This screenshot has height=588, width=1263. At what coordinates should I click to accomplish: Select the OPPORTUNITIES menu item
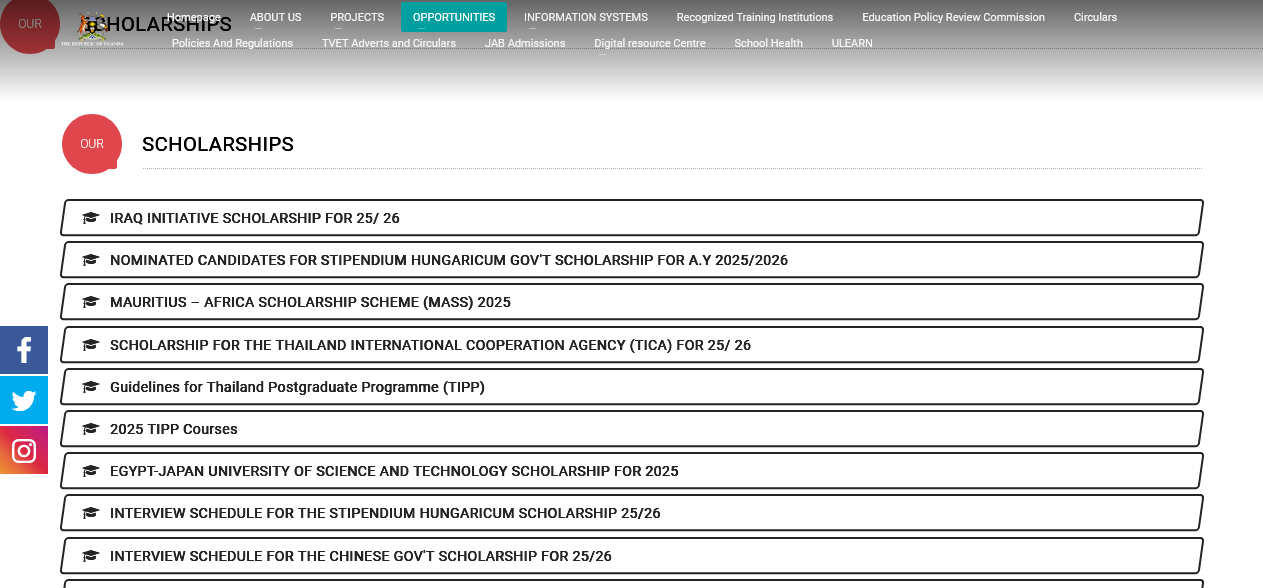click(x=454, y=17)
